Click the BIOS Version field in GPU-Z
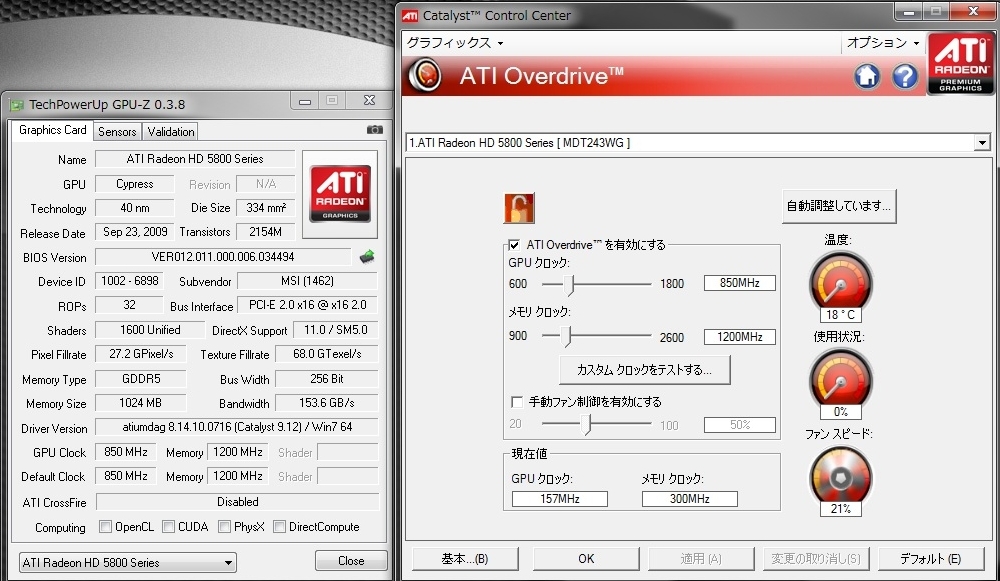1000x581 pixels. point(223,257)
